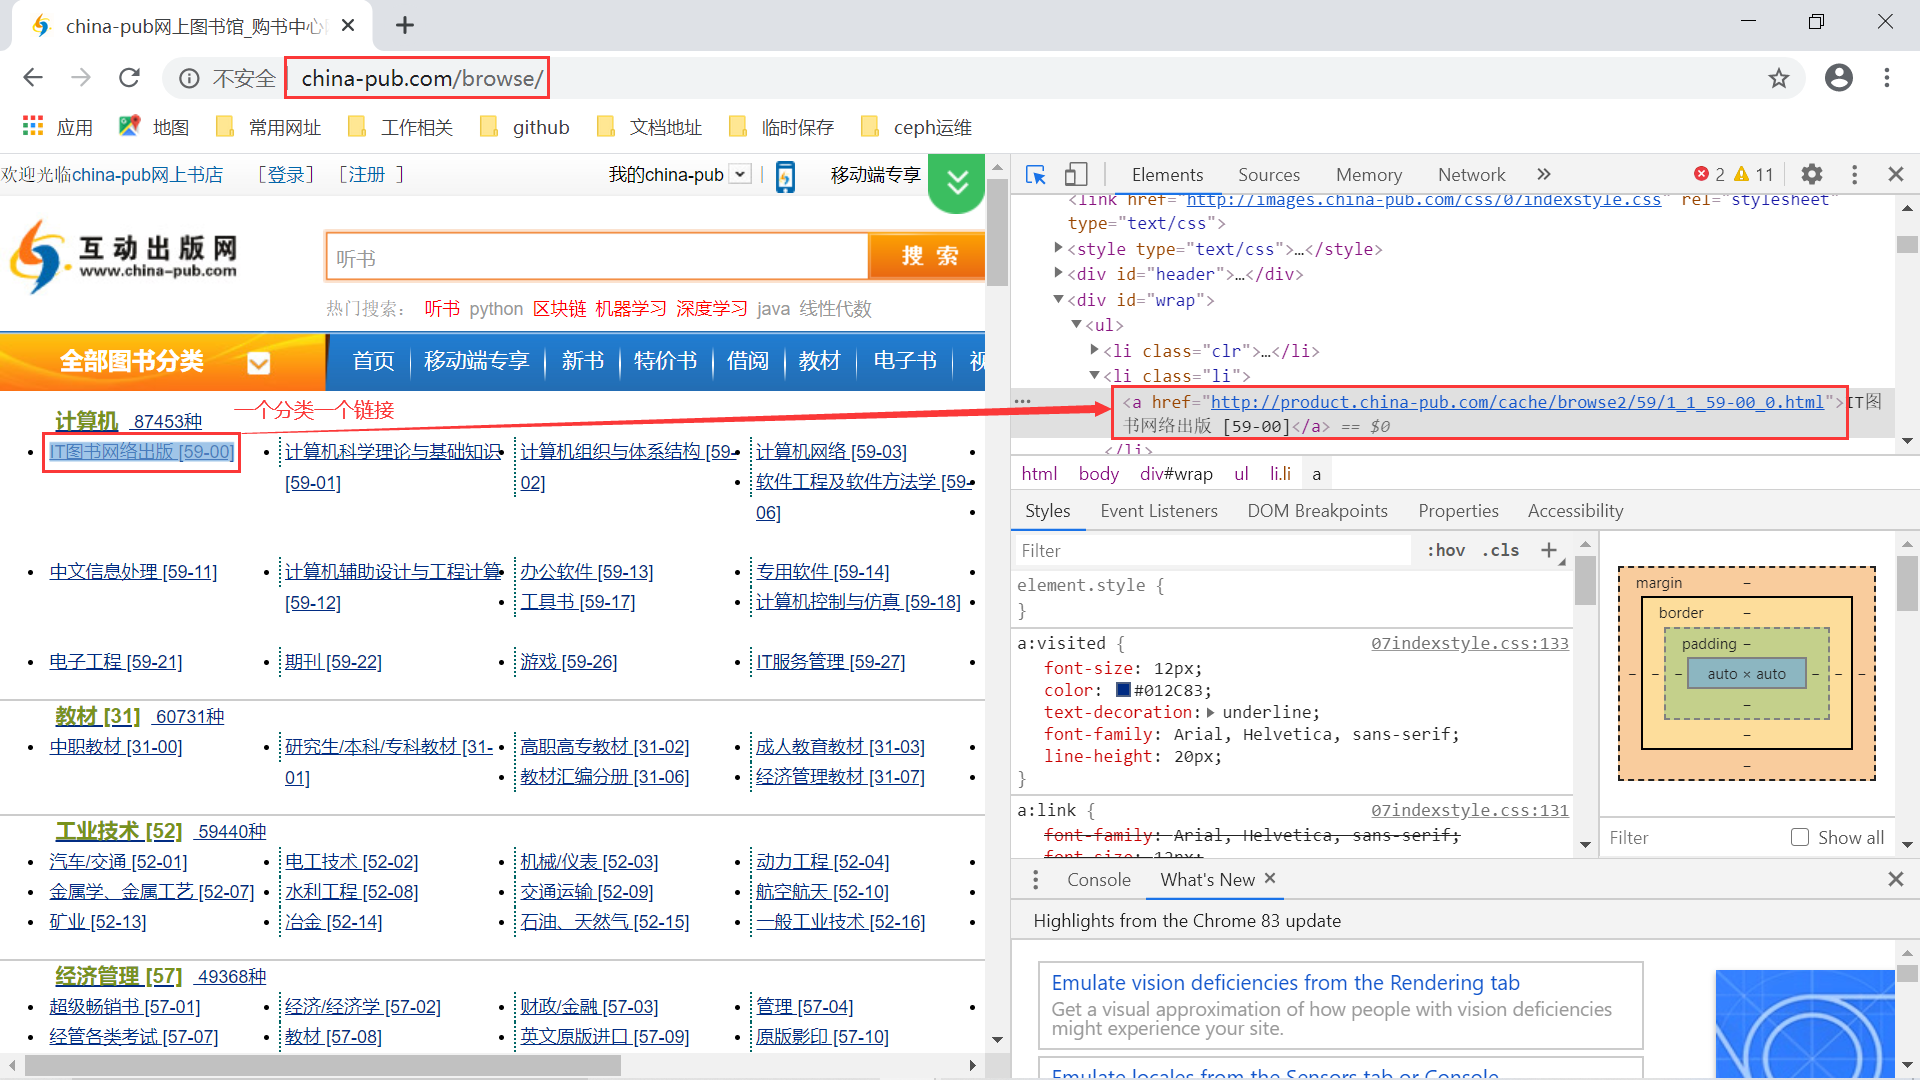This screenshot has height=1080, width=1920.
Task: Open the ceph运维 bookmark folder
Action: tap(916, 127)
